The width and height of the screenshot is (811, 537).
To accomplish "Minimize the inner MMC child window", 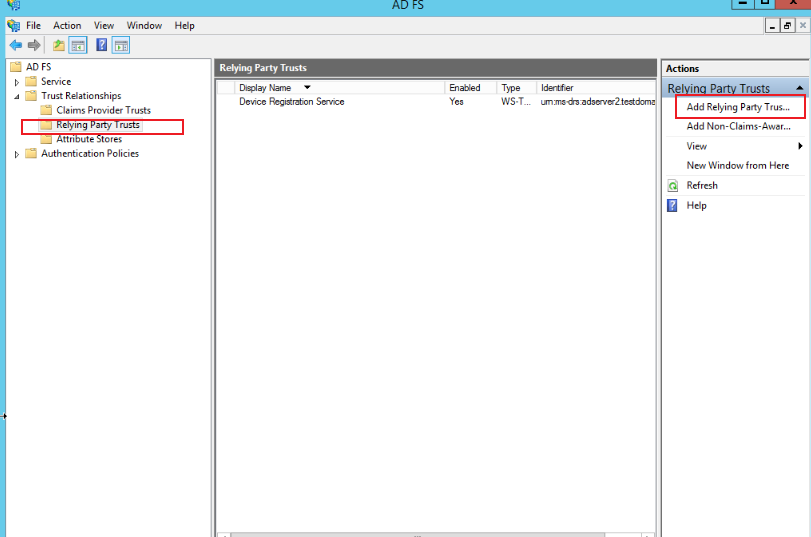I will point(772,25).
